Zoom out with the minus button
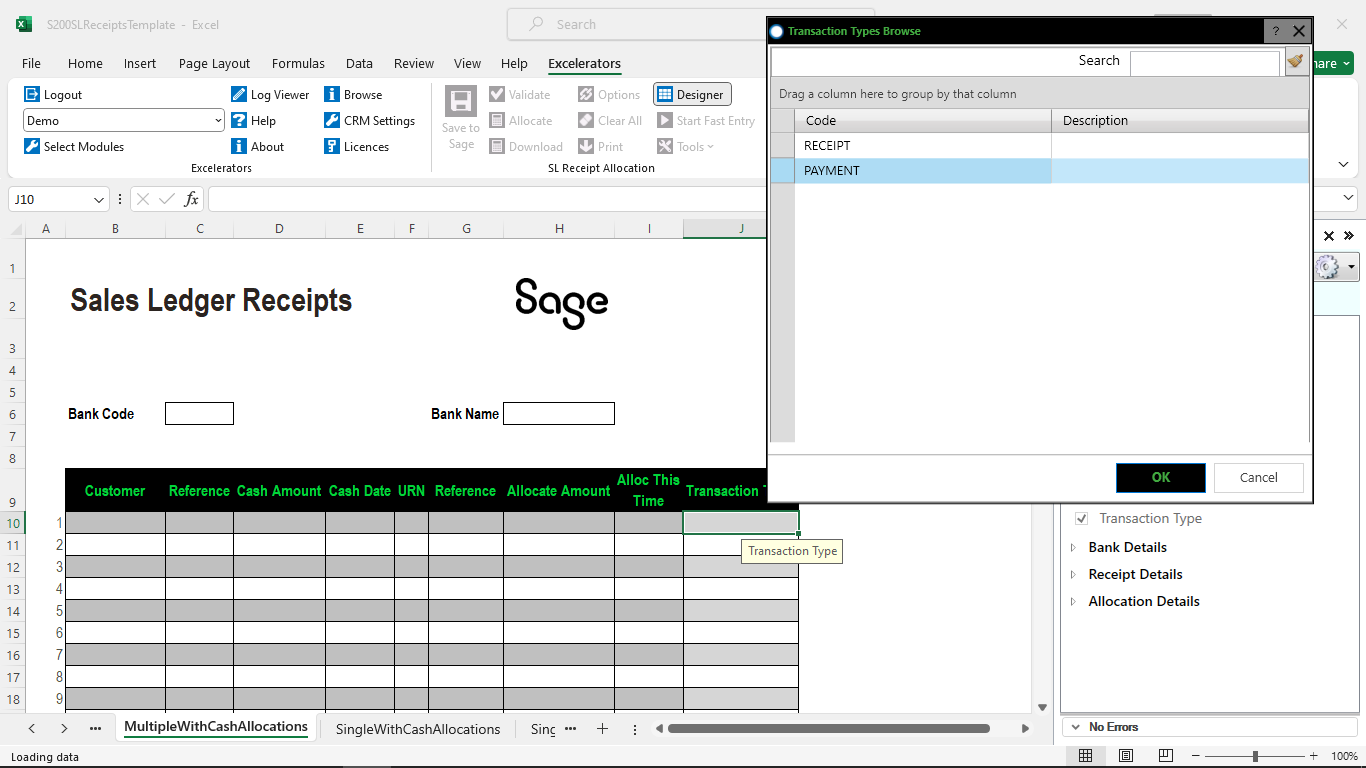Screen dimensions: 1366x768 [1195, 756]
